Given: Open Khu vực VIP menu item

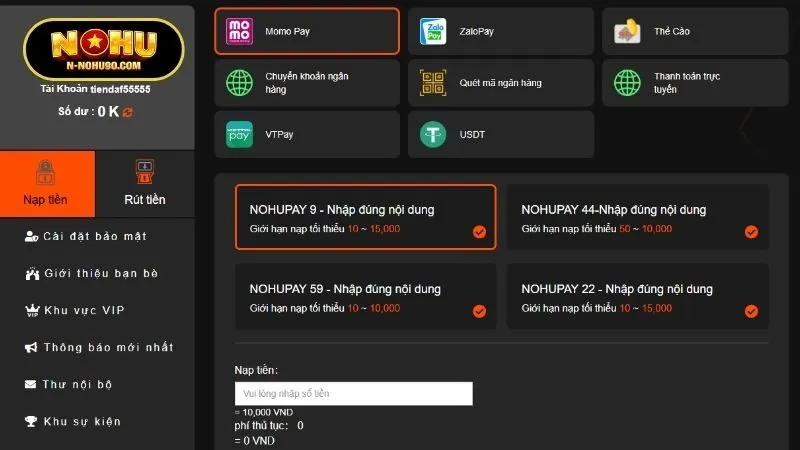Looking at the screenshot, I should (75, 310).
